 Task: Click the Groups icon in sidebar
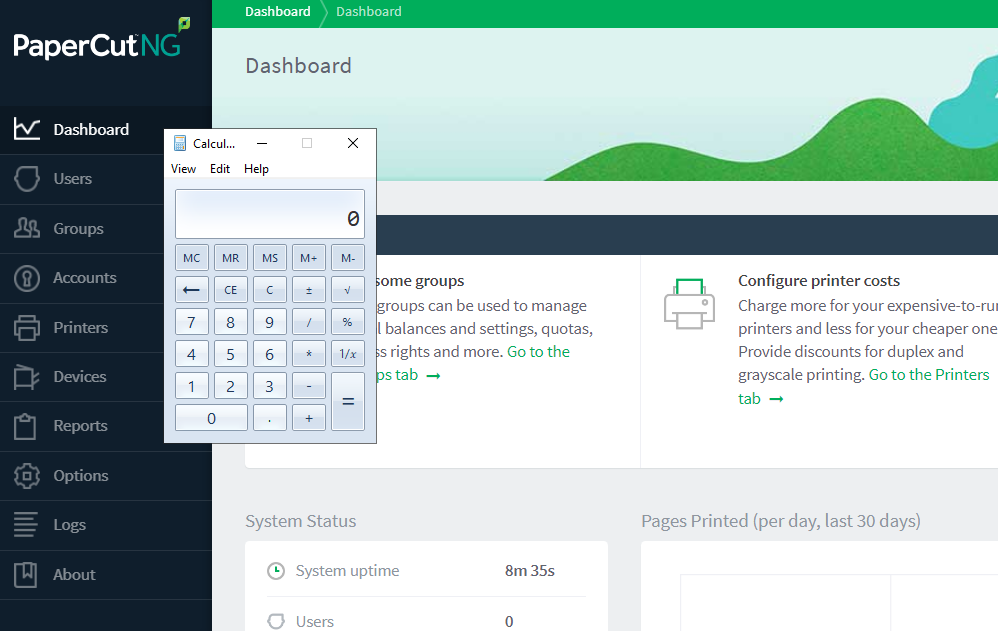(x=27, y=229)
